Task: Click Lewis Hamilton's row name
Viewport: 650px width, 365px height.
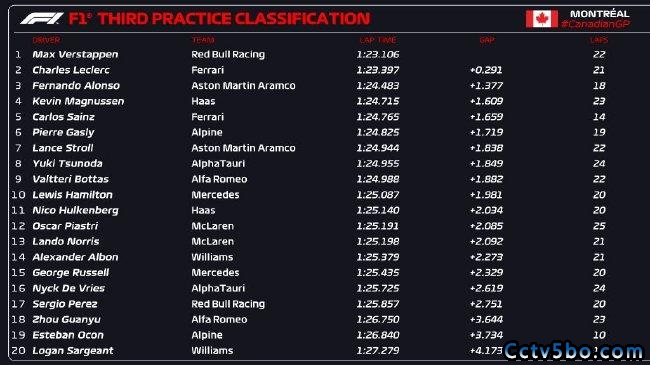Action: pos(73,195)
